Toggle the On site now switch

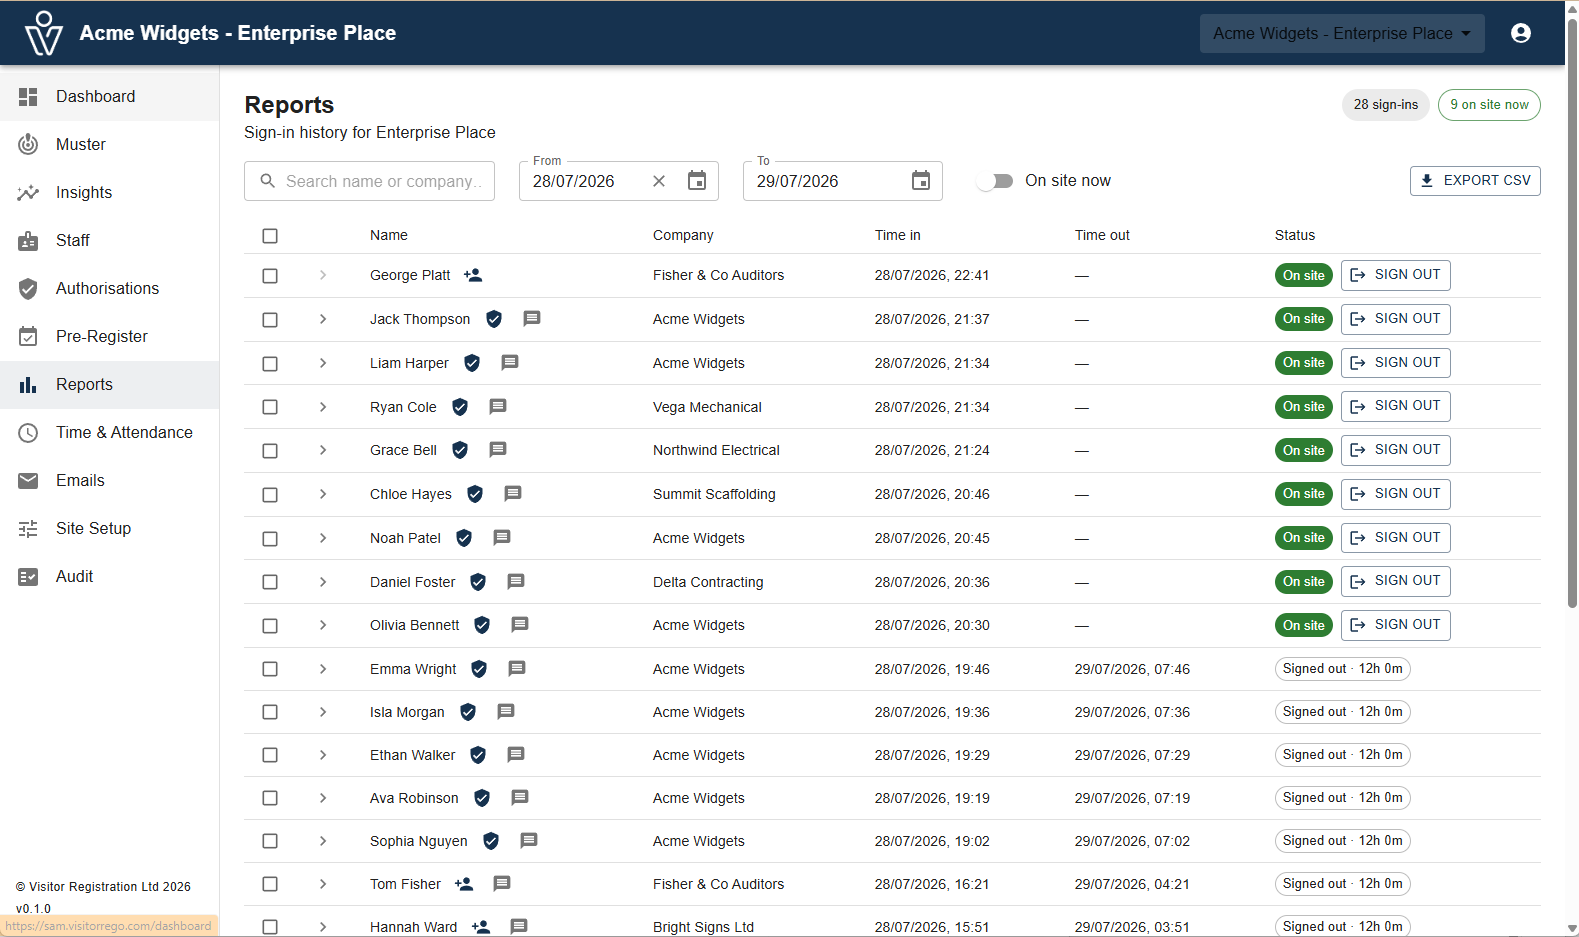(x=995, y=181)
